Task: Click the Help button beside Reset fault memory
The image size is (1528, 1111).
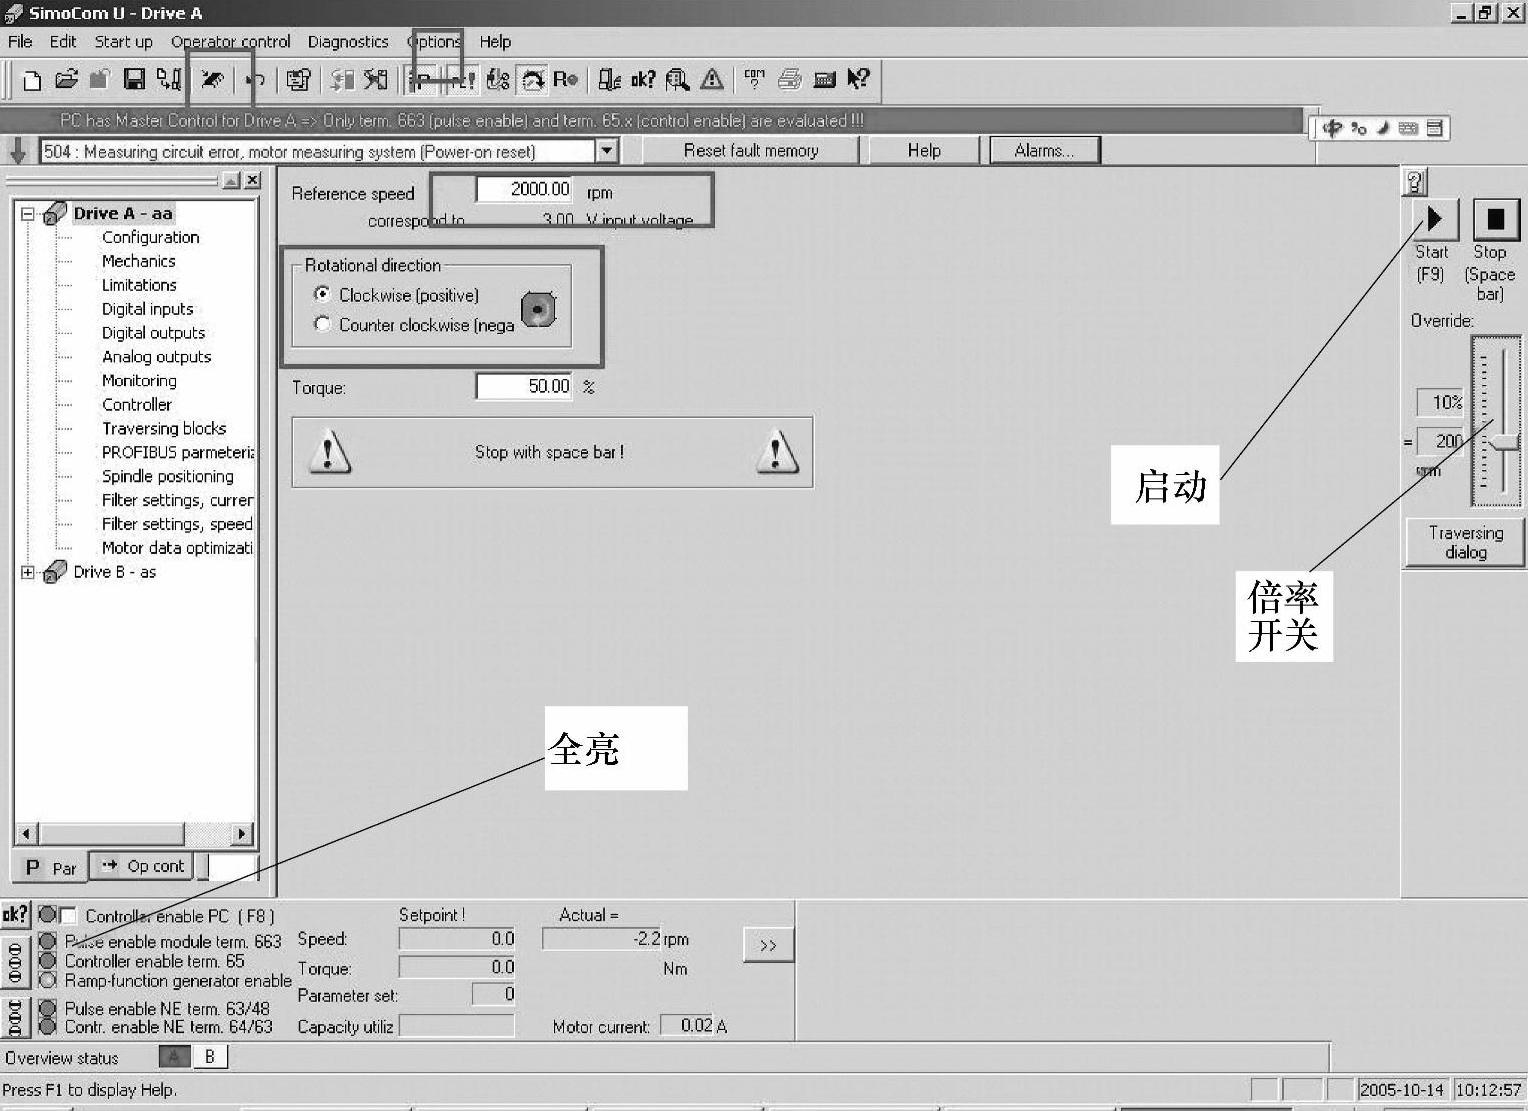Action: [x=924, y=151]
